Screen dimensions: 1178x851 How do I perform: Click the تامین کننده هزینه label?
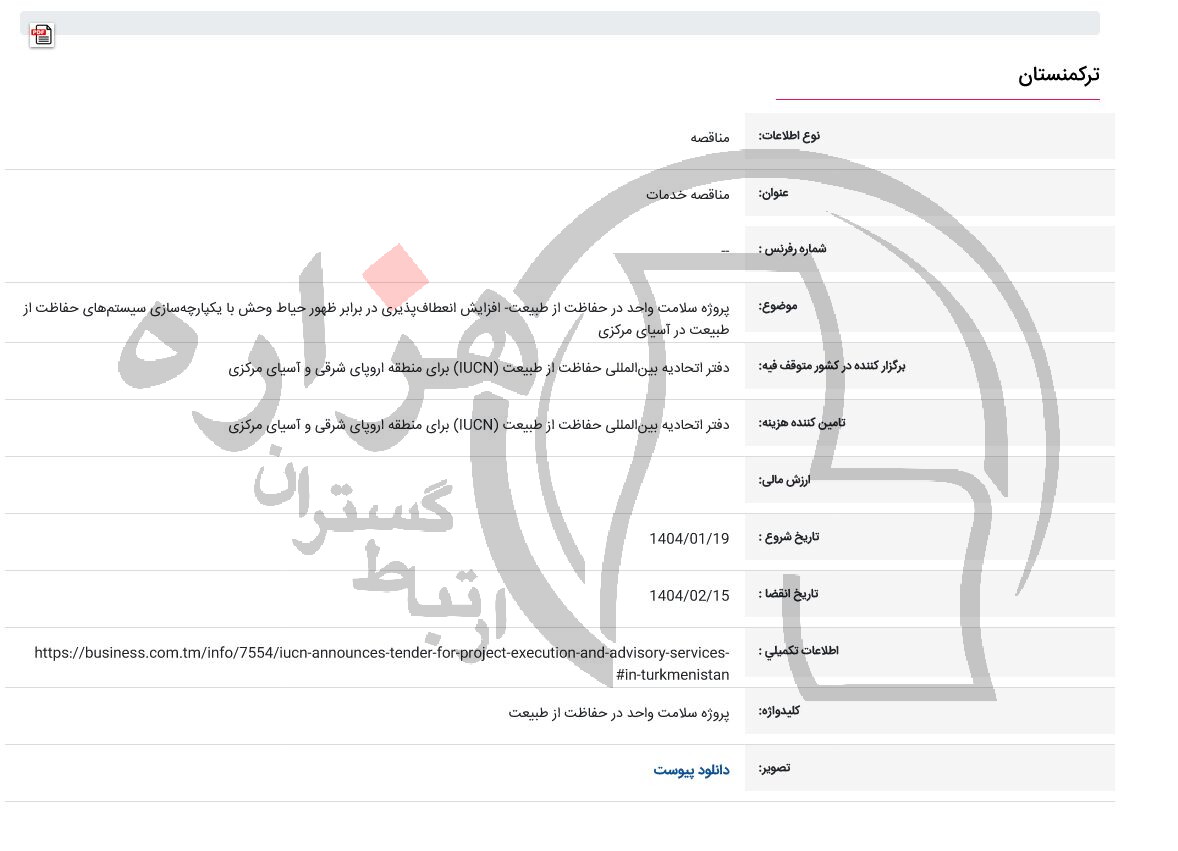pos(801,423)
